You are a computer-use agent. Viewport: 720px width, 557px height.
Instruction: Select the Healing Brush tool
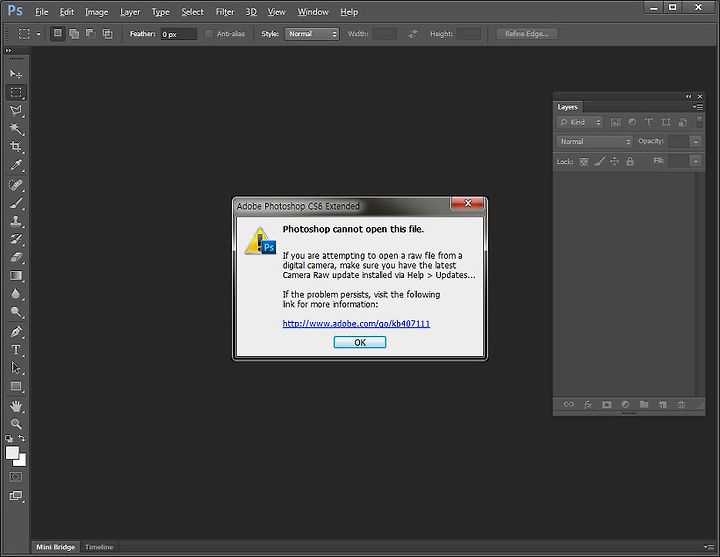click(x=16, y=185)
